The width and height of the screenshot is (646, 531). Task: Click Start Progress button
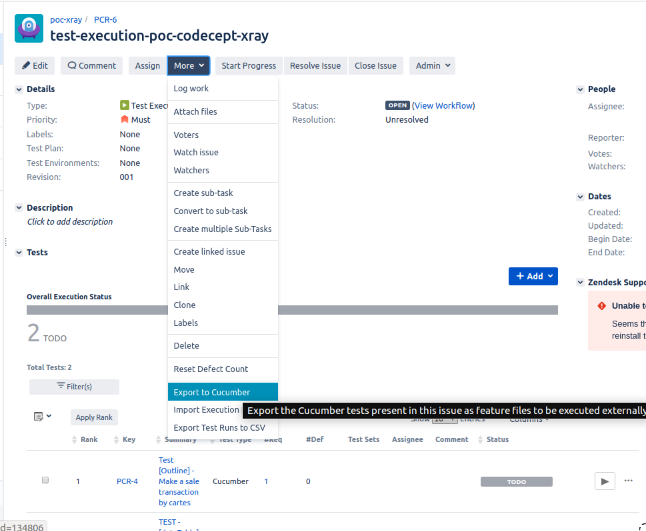(249, 66)
